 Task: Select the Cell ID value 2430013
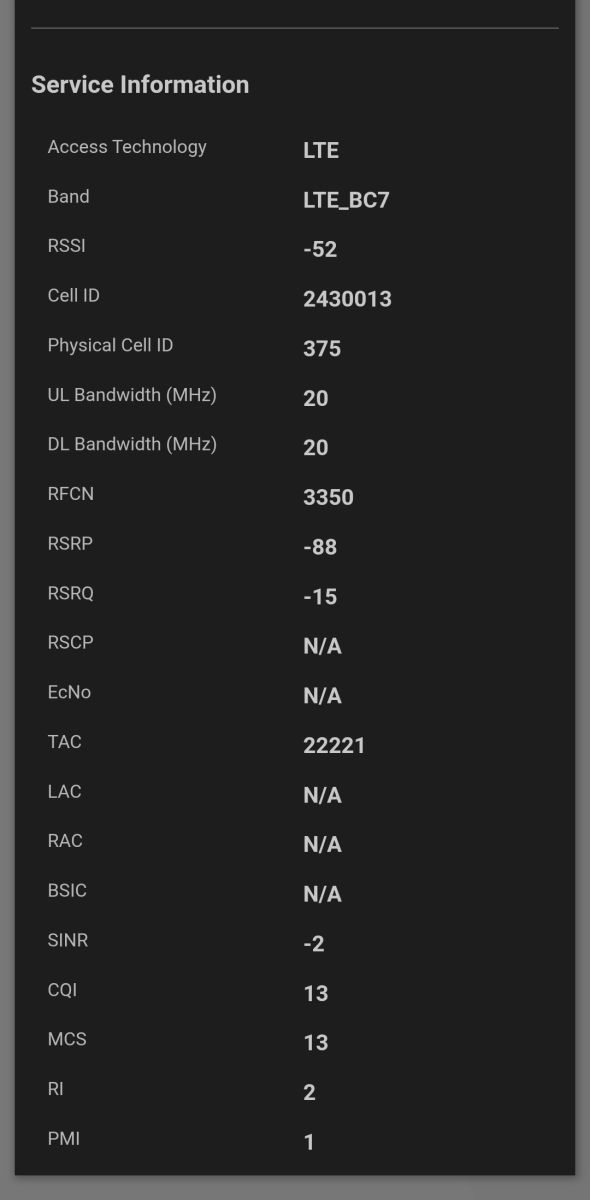(347, 299)
